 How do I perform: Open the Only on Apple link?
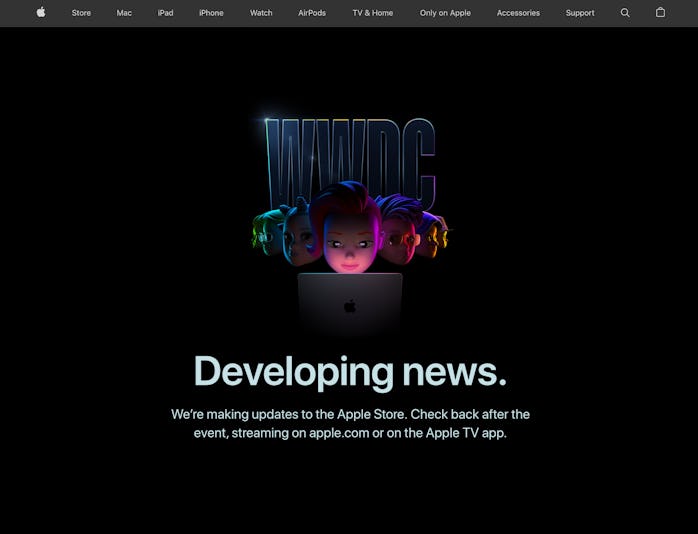445,13
